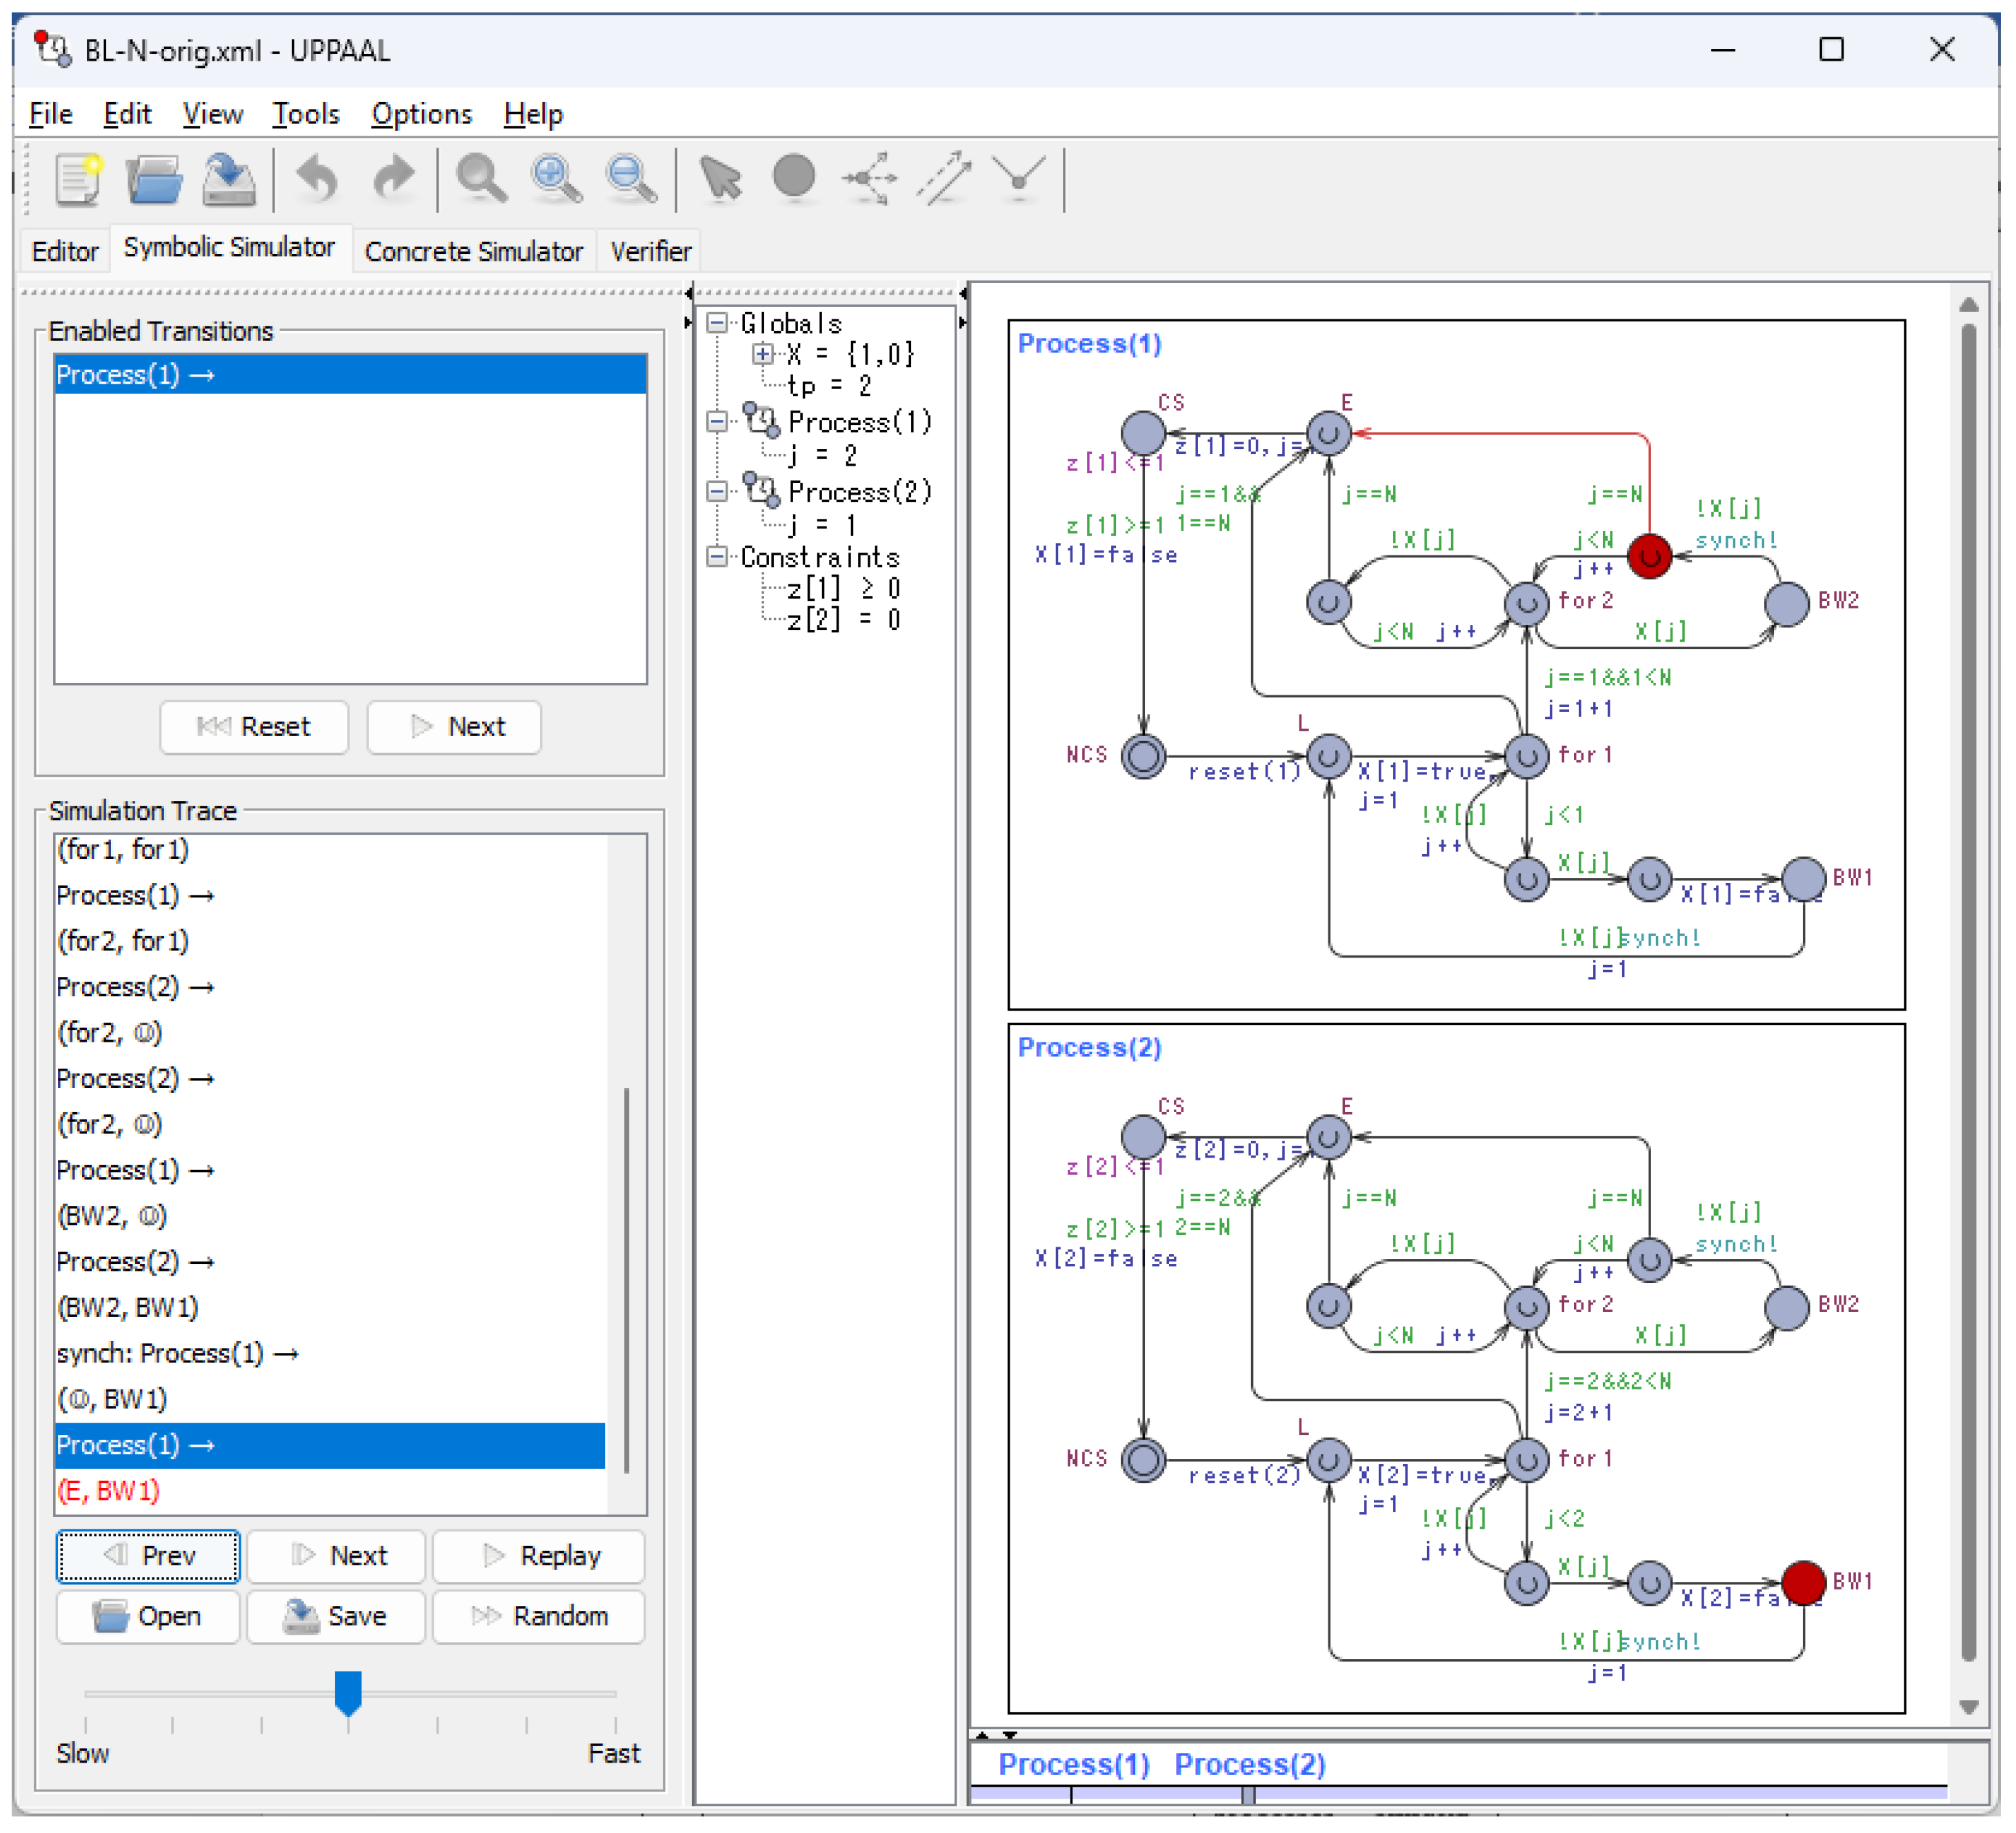Click the Zoom Out magnifier icon
The image size is (2016, 1833).
631,179
